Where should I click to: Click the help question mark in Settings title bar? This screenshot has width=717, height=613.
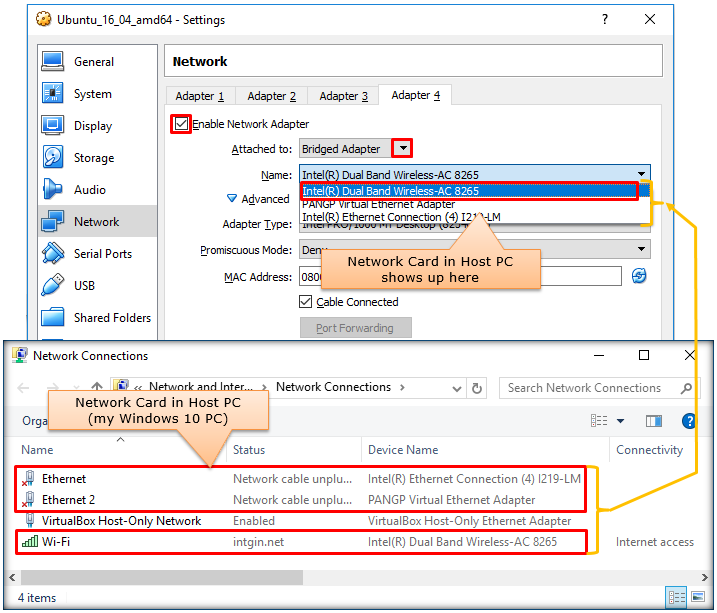[605, 19]
